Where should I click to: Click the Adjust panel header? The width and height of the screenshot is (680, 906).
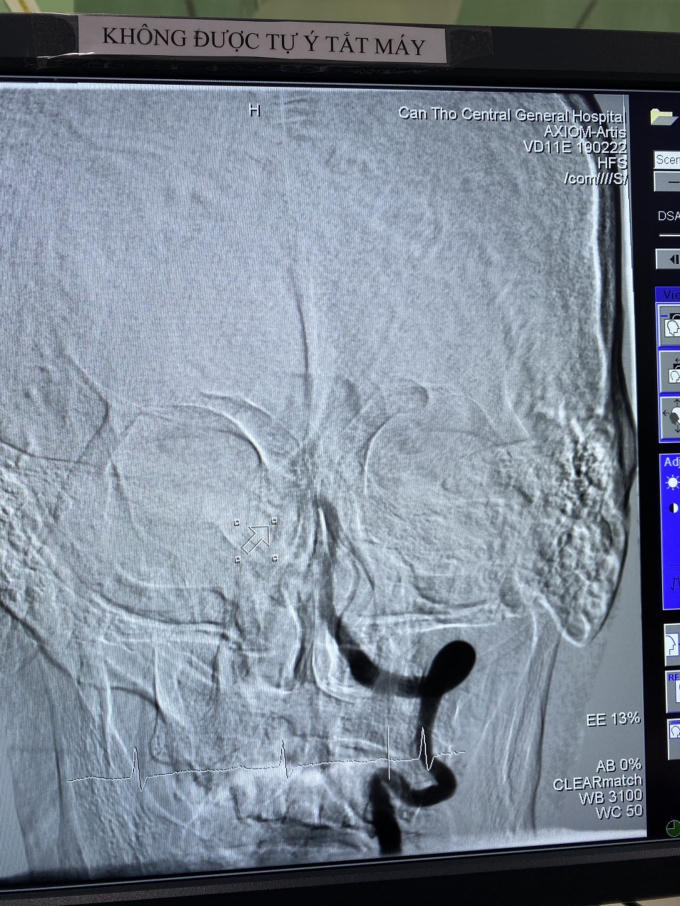tap(669, 463)
